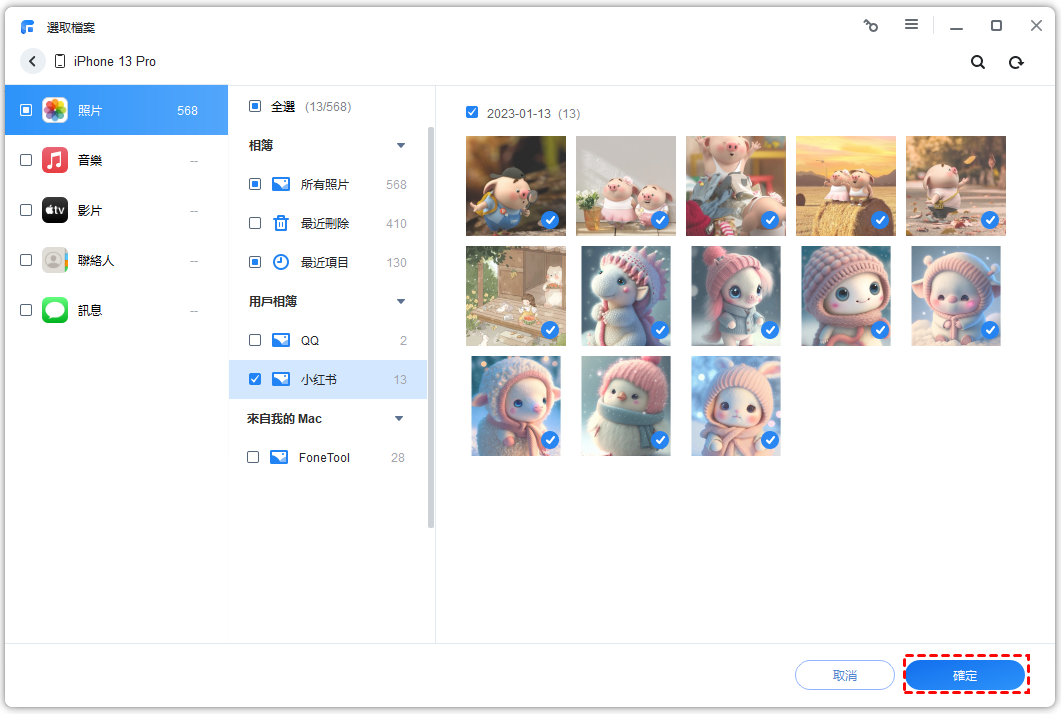Click the Messages (訊息) green icon
The image size is (1061, 714).
tap(55, 310)
